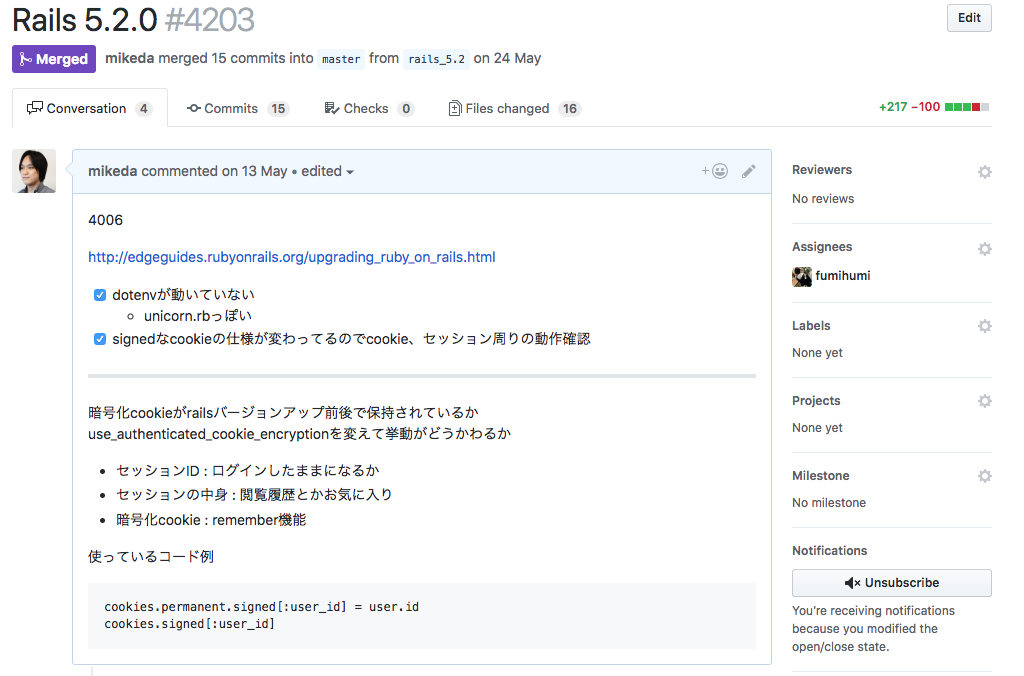Screen dimensions: 1024x676
Task: Click mikeda avatar thumbnail
Action: (34, 171)
